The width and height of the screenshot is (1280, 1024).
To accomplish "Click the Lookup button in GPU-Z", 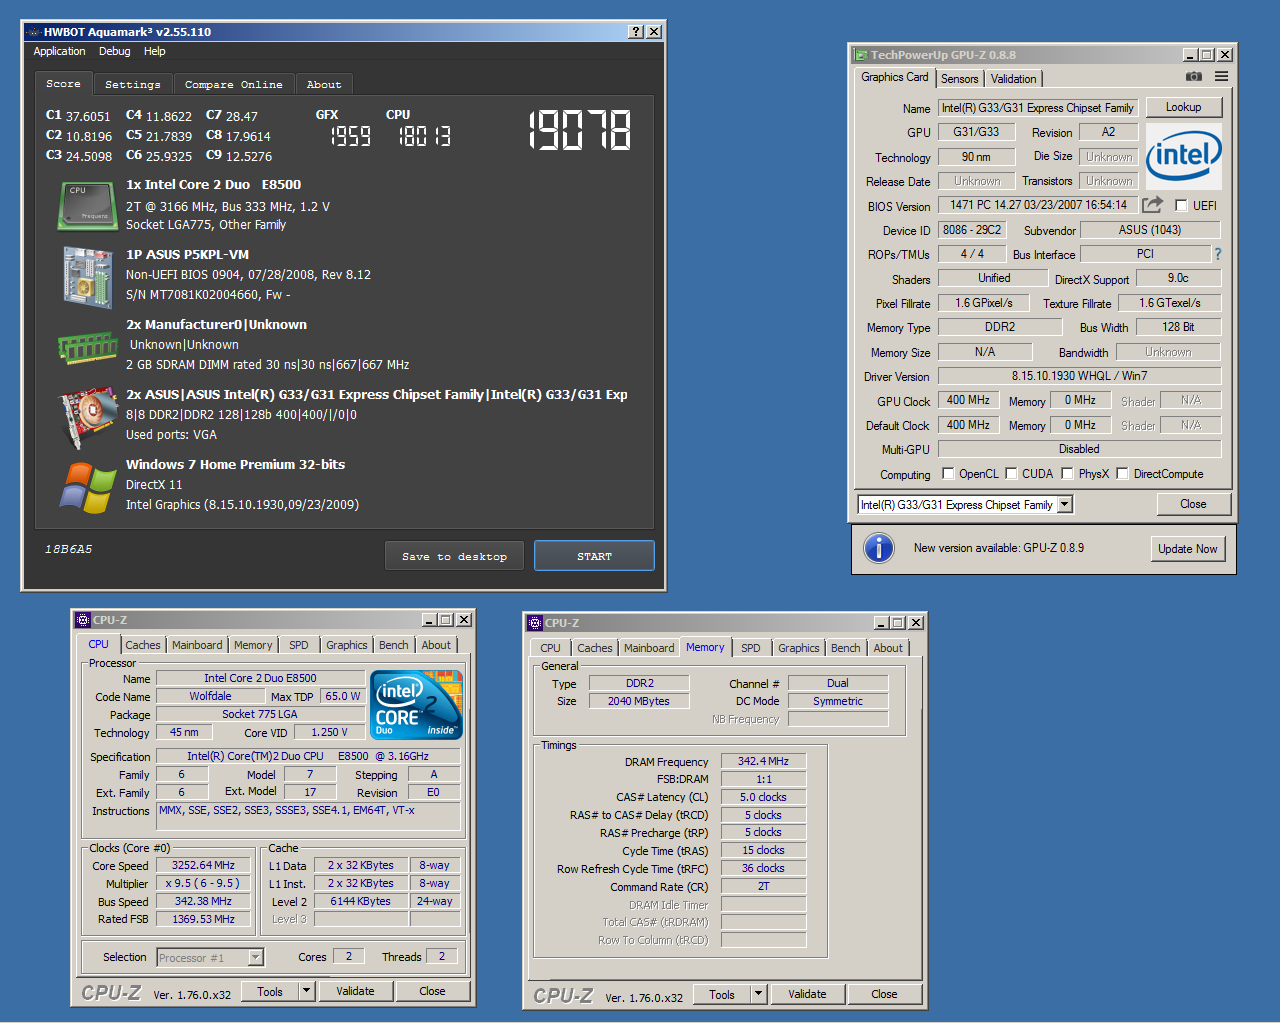I will tap(1183, 107).
